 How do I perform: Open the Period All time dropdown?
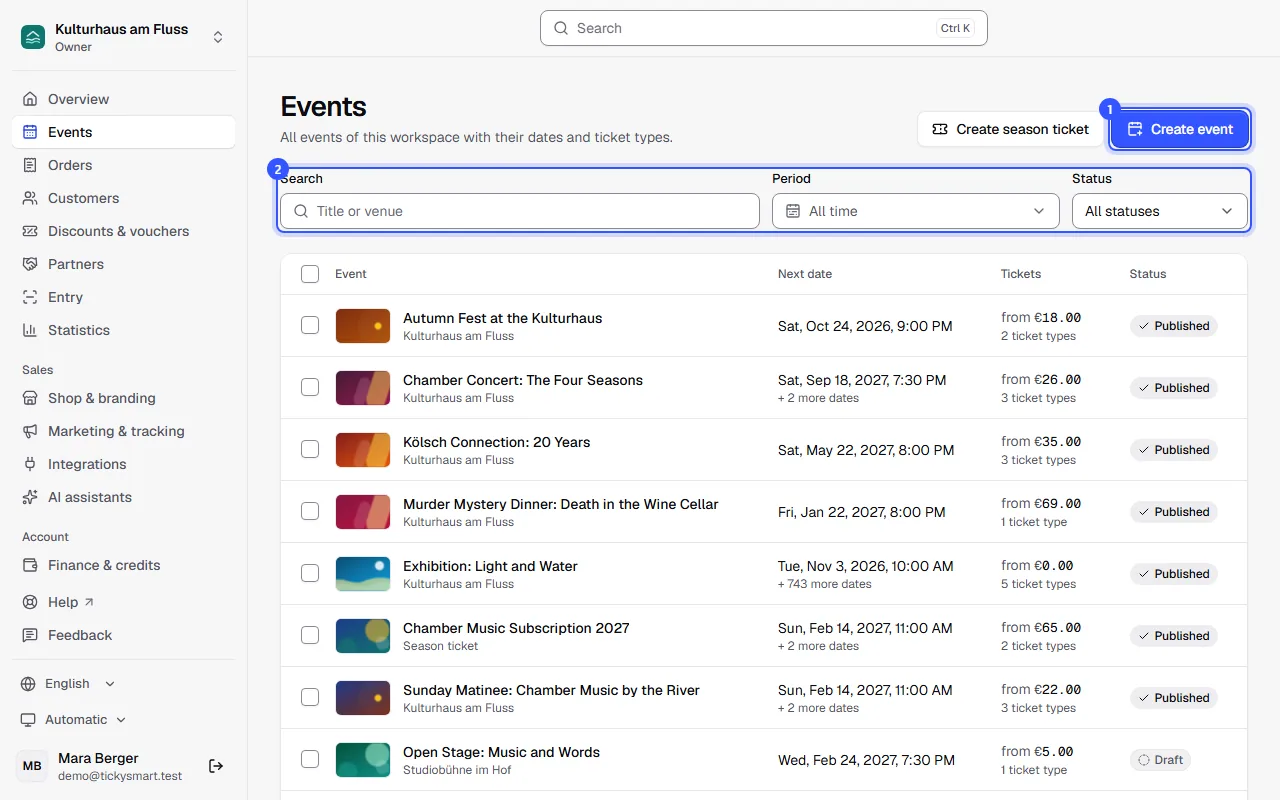[x=916, y=211]
